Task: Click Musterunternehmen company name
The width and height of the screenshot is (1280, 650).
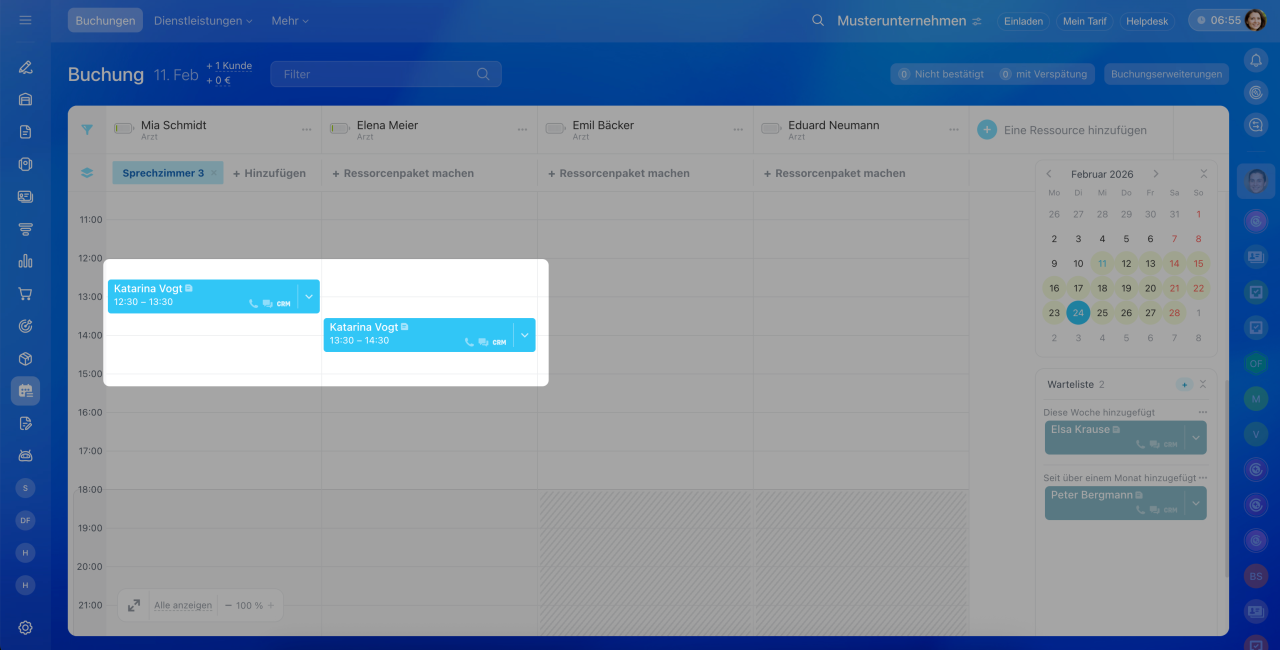Action: point(901,20)
